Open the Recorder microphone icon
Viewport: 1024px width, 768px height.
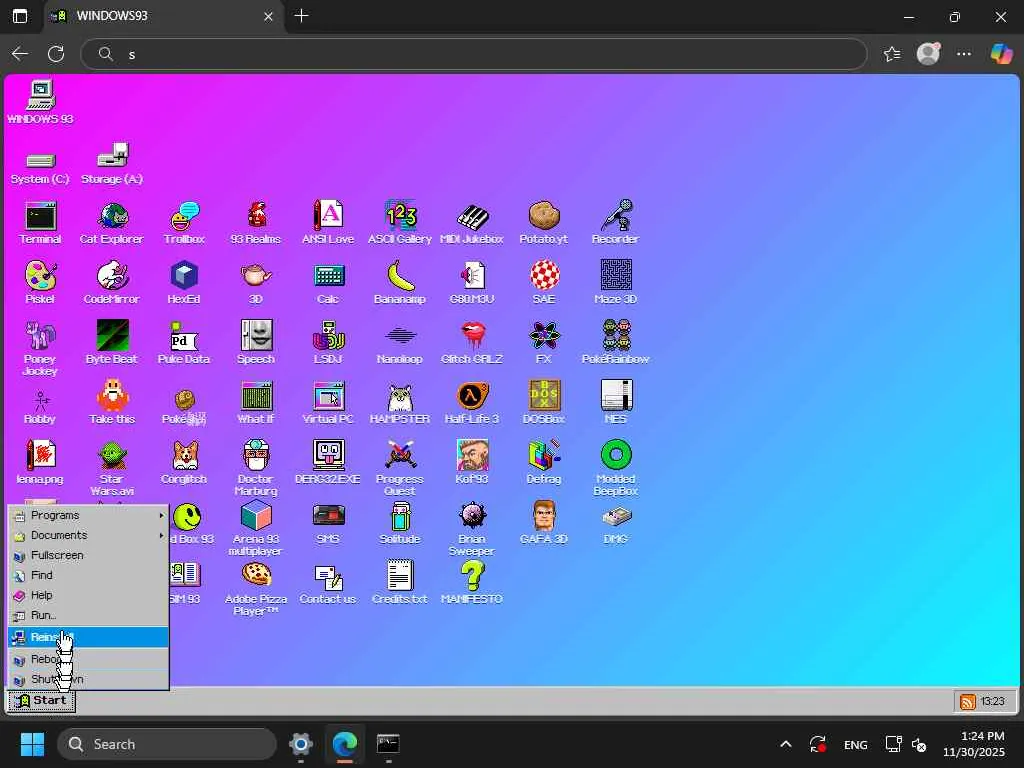615,223
